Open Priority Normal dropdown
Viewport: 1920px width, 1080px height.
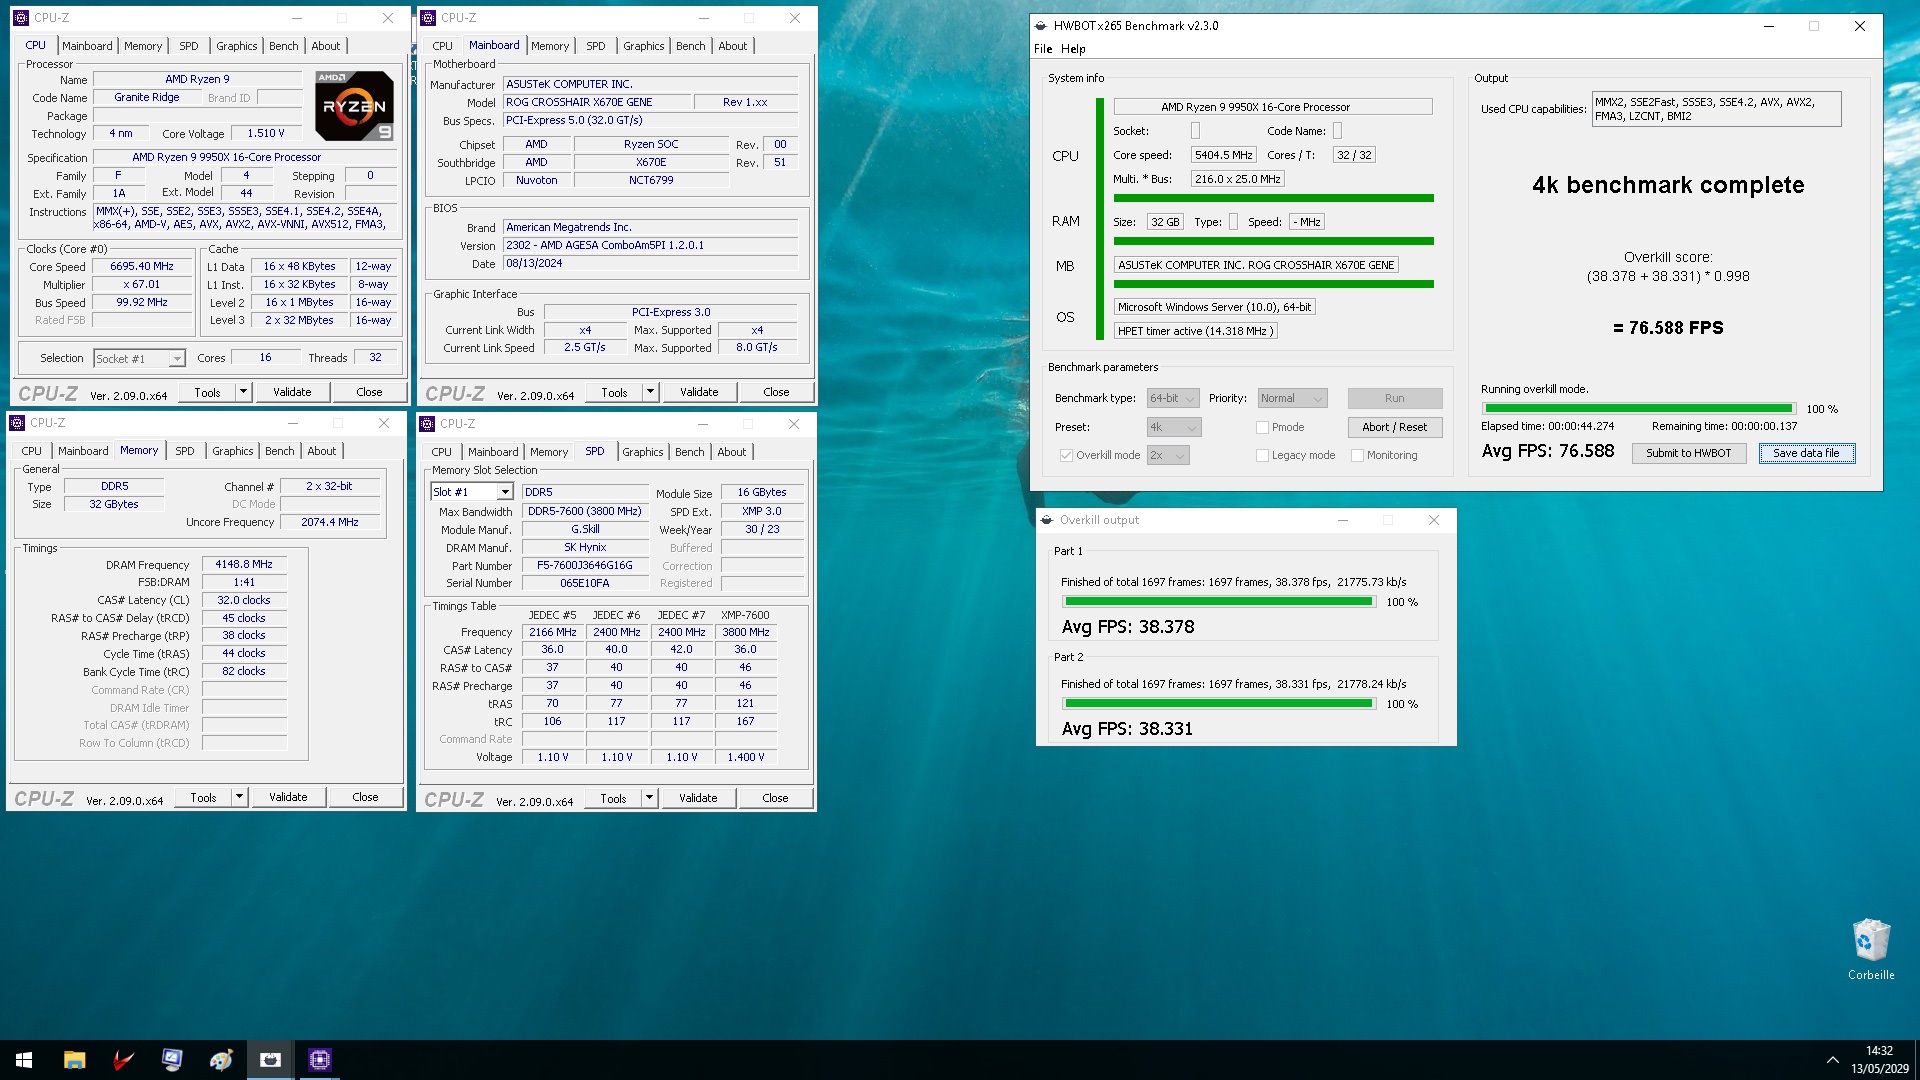(x=1292, y=398)
